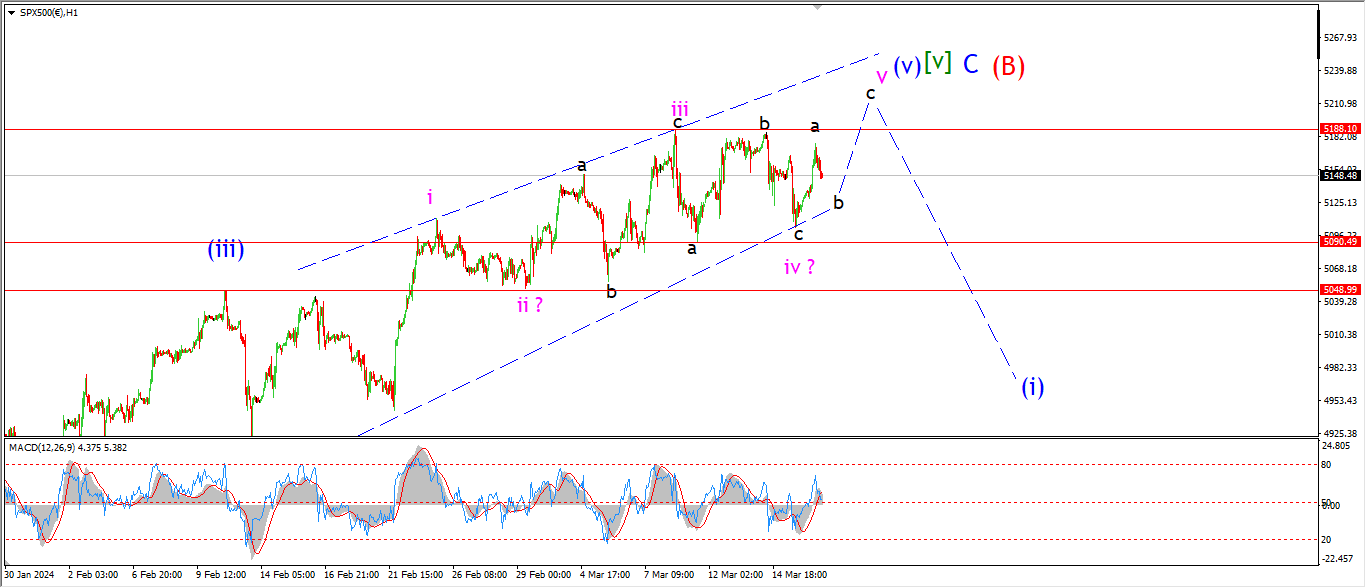Click the black 5148.48 current price tag
The height and width of the screenshot is (588, 1366).
(1340, 176)
